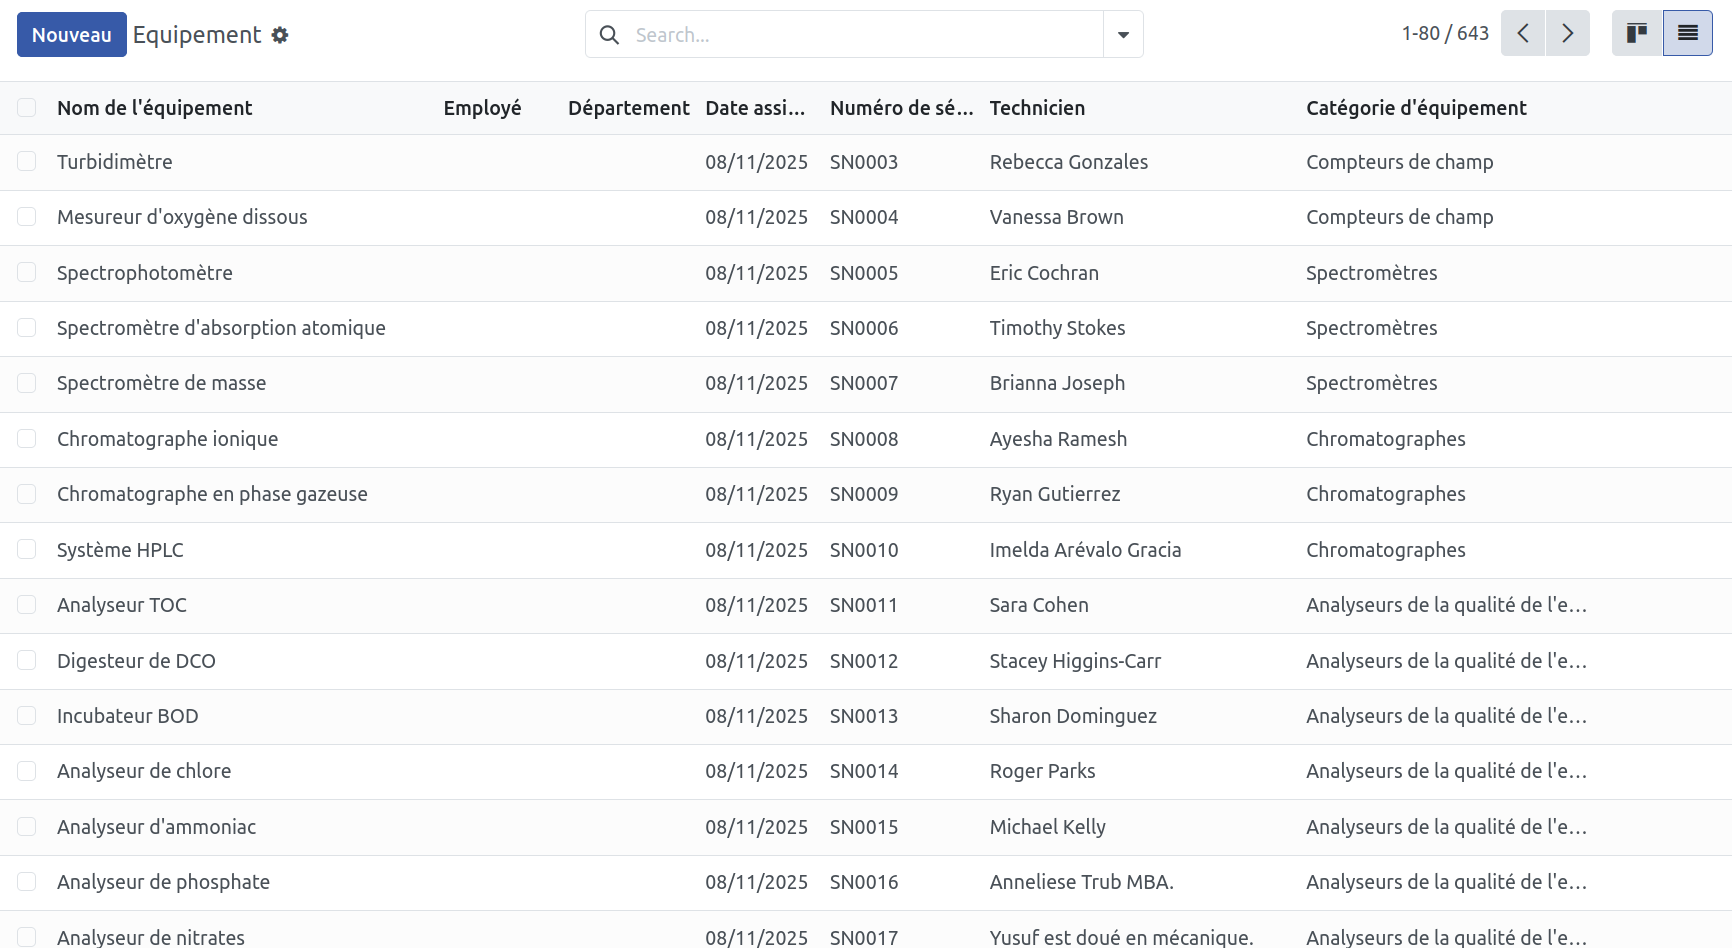Sort by Technicien column header
The image size is (1732, 948).
coord(1037,108)
